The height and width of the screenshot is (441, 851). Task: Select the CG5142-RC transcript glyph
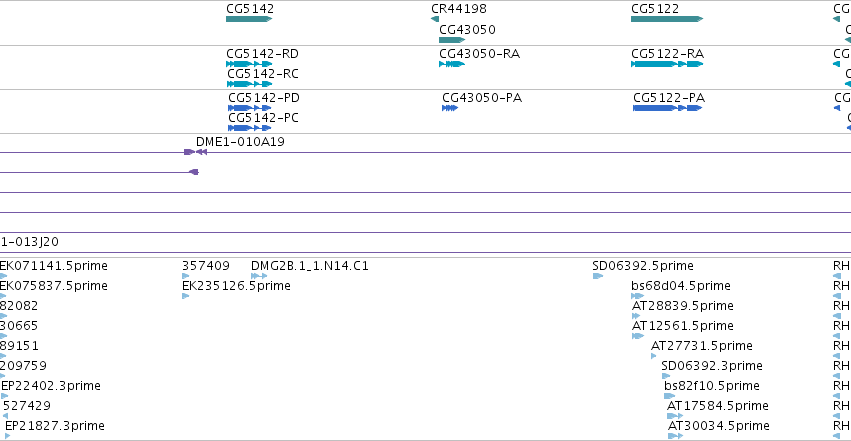(x=250, y=84)
